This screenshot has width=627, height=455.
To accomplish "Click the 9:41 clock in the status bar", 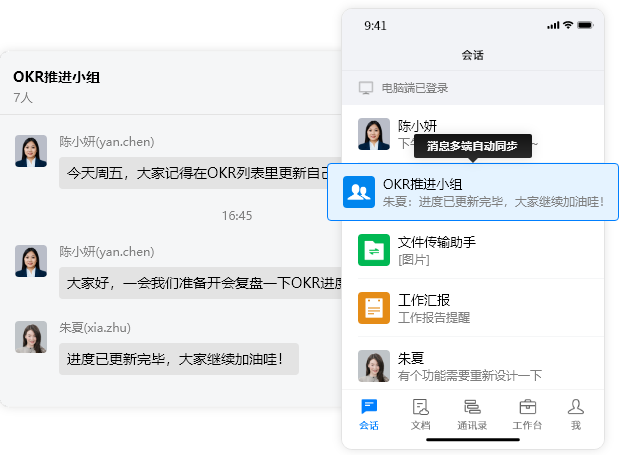I will click(375, 26).
